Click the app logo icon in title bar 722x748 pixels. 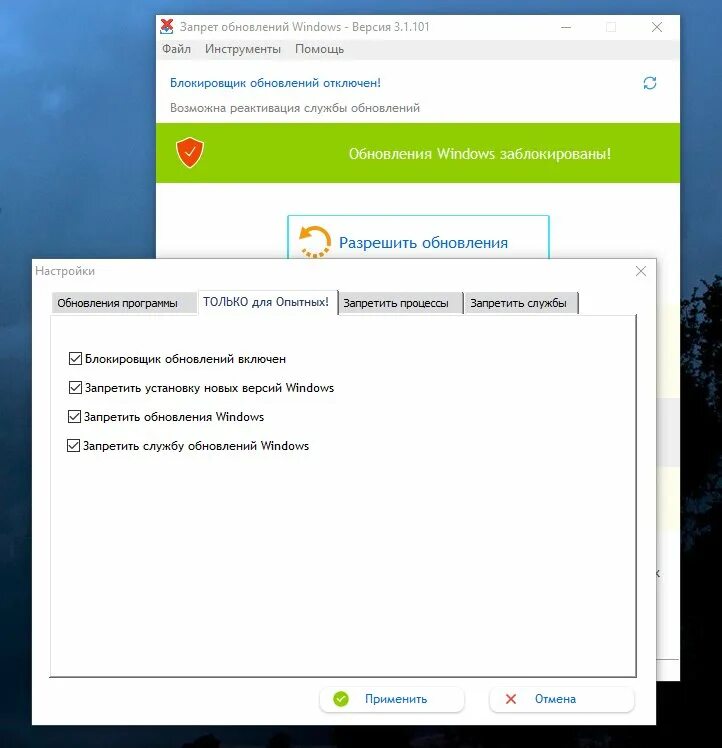(x=167, y=27)
